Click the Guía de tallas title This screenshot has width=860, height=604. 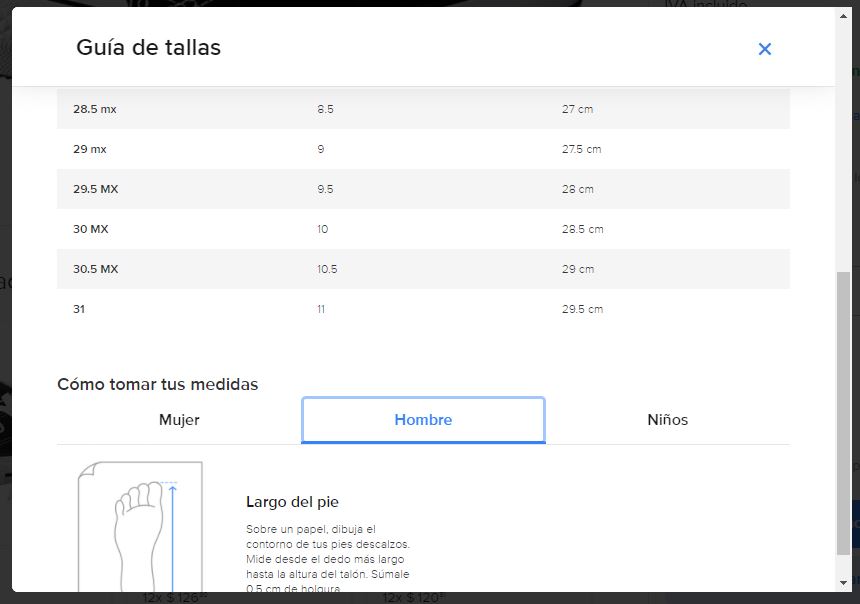pyautogui.click(x=148, y=47)
